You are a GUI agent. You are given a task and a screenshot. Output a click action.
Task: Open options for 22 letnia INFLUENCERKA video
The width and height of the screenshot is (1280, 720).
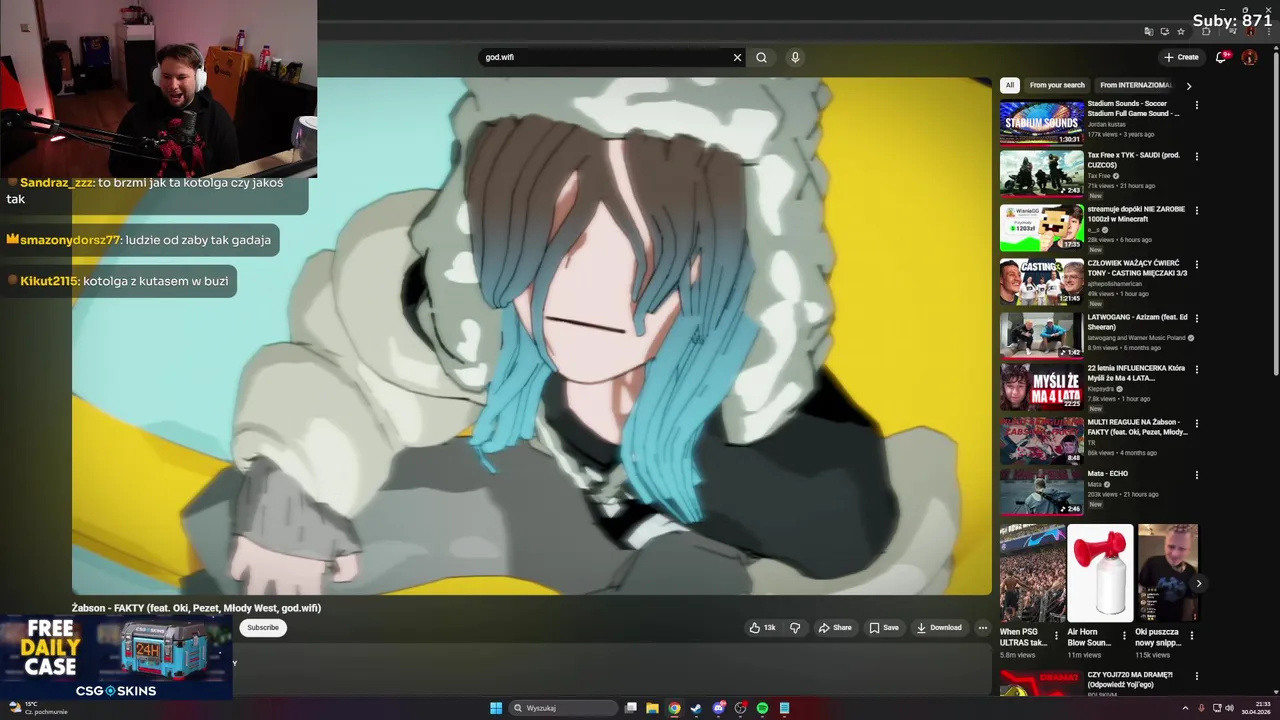coord(1196,370)
